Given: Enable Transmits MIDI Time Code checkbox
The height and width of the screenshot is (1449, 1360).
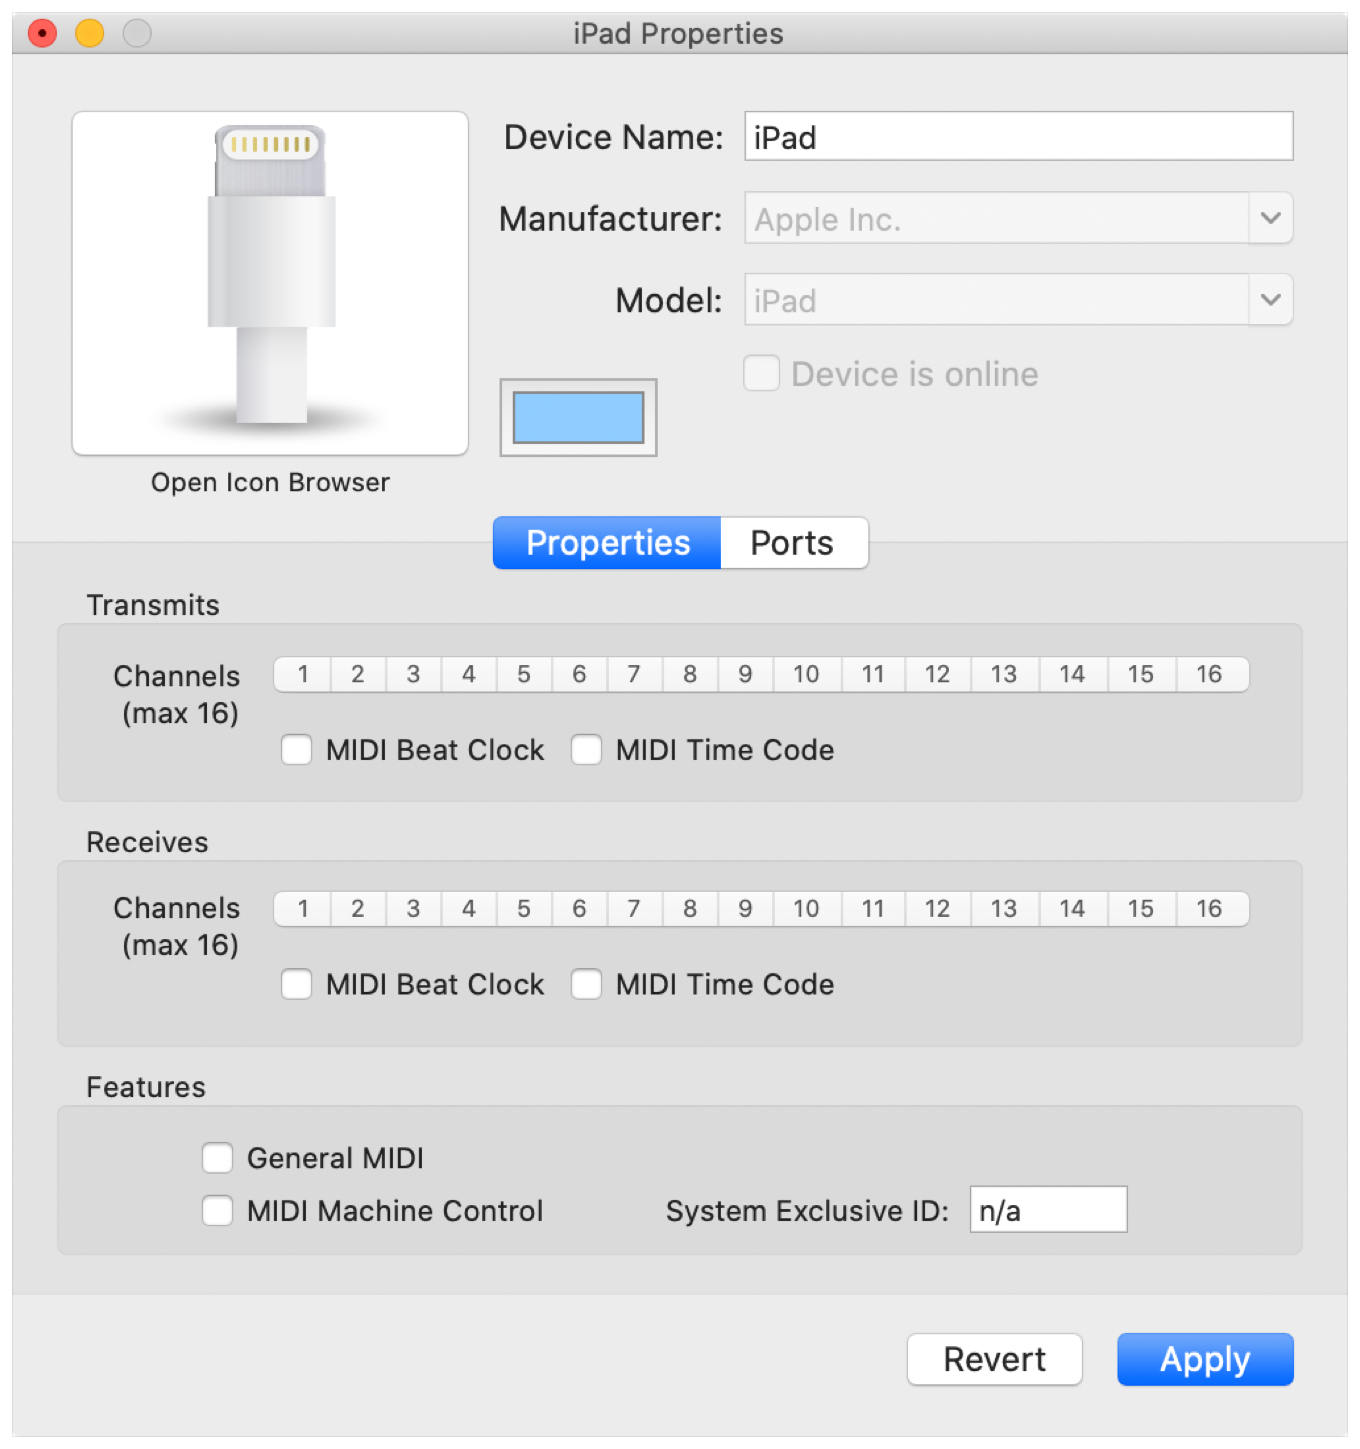Looking at the screenshot, I should (587, 750).
